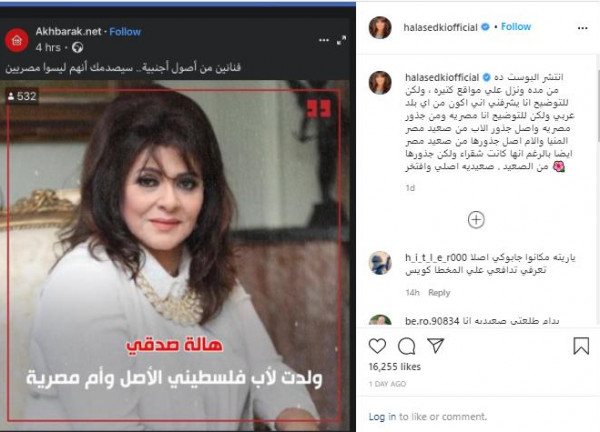Click the Akhbarak.net red home logo
Viewport: 600px width, 432px height.
(16, 40)
